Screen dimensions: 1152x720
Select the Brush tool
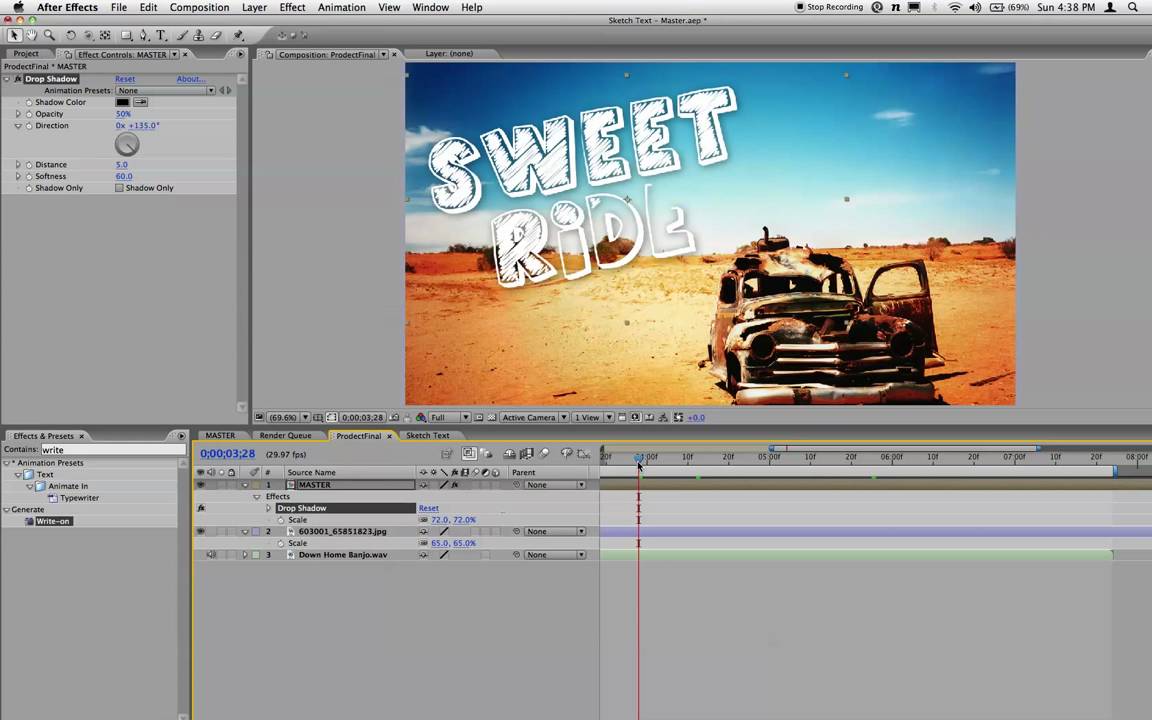pos(181,35)
